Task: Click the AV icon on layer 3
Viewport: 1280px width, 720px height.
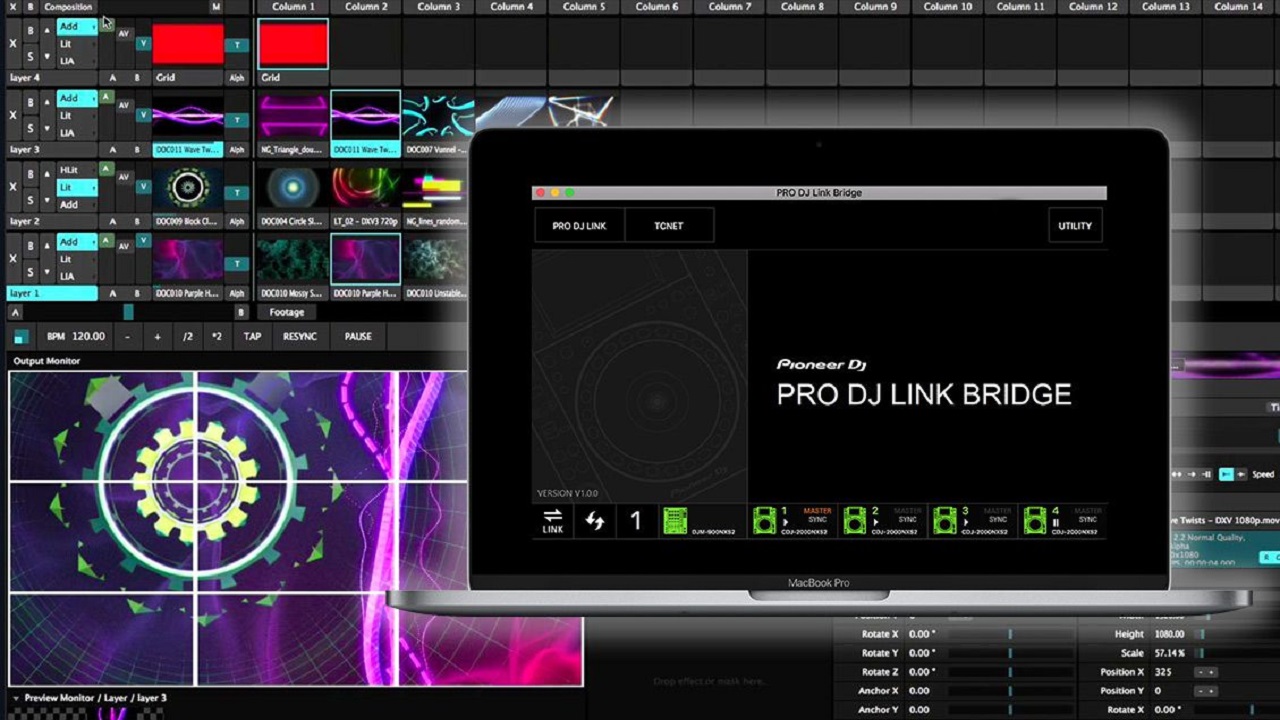Action: (x=123, y=105)
